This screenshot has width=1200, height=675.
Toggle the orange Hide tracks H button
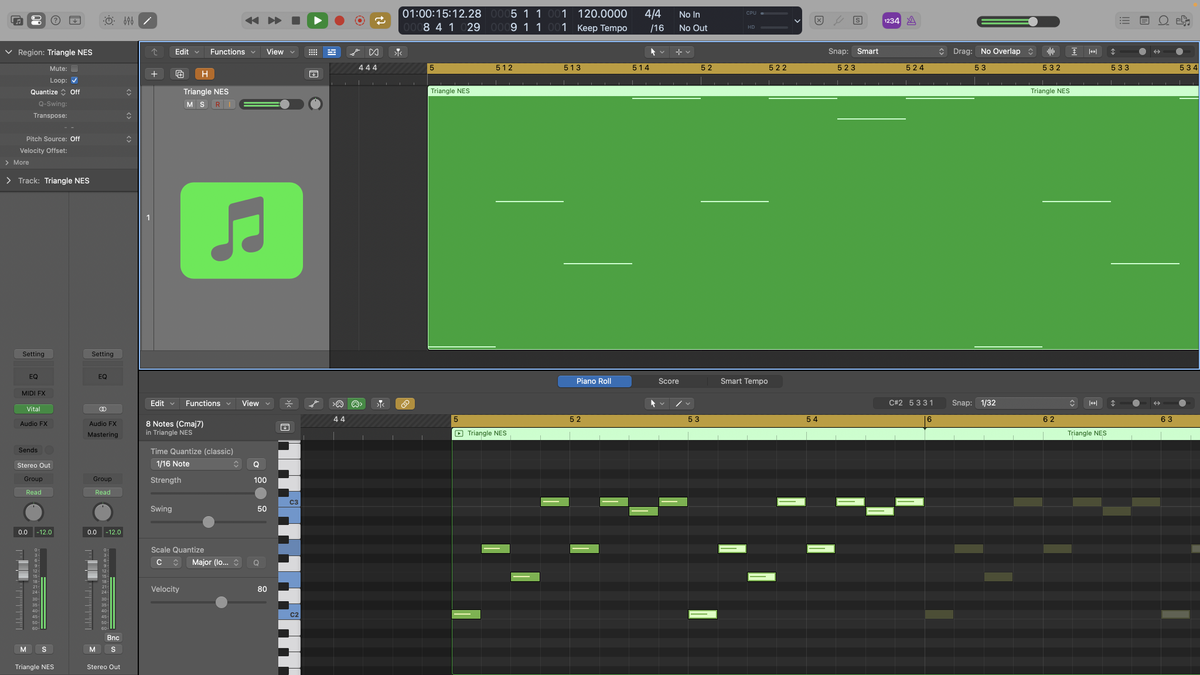[x=204, y=74]
